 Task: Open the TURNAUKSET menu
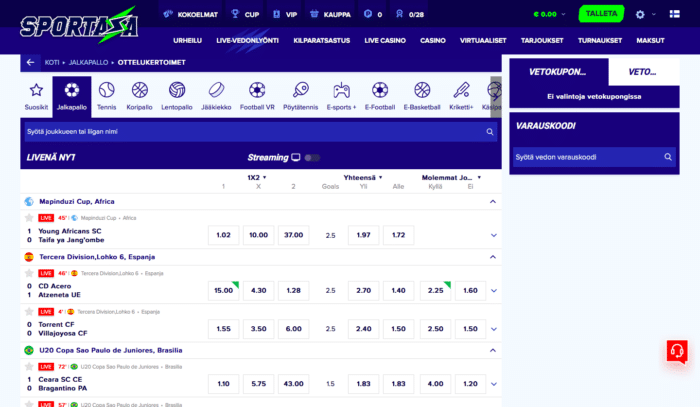[x=600, y=41]
